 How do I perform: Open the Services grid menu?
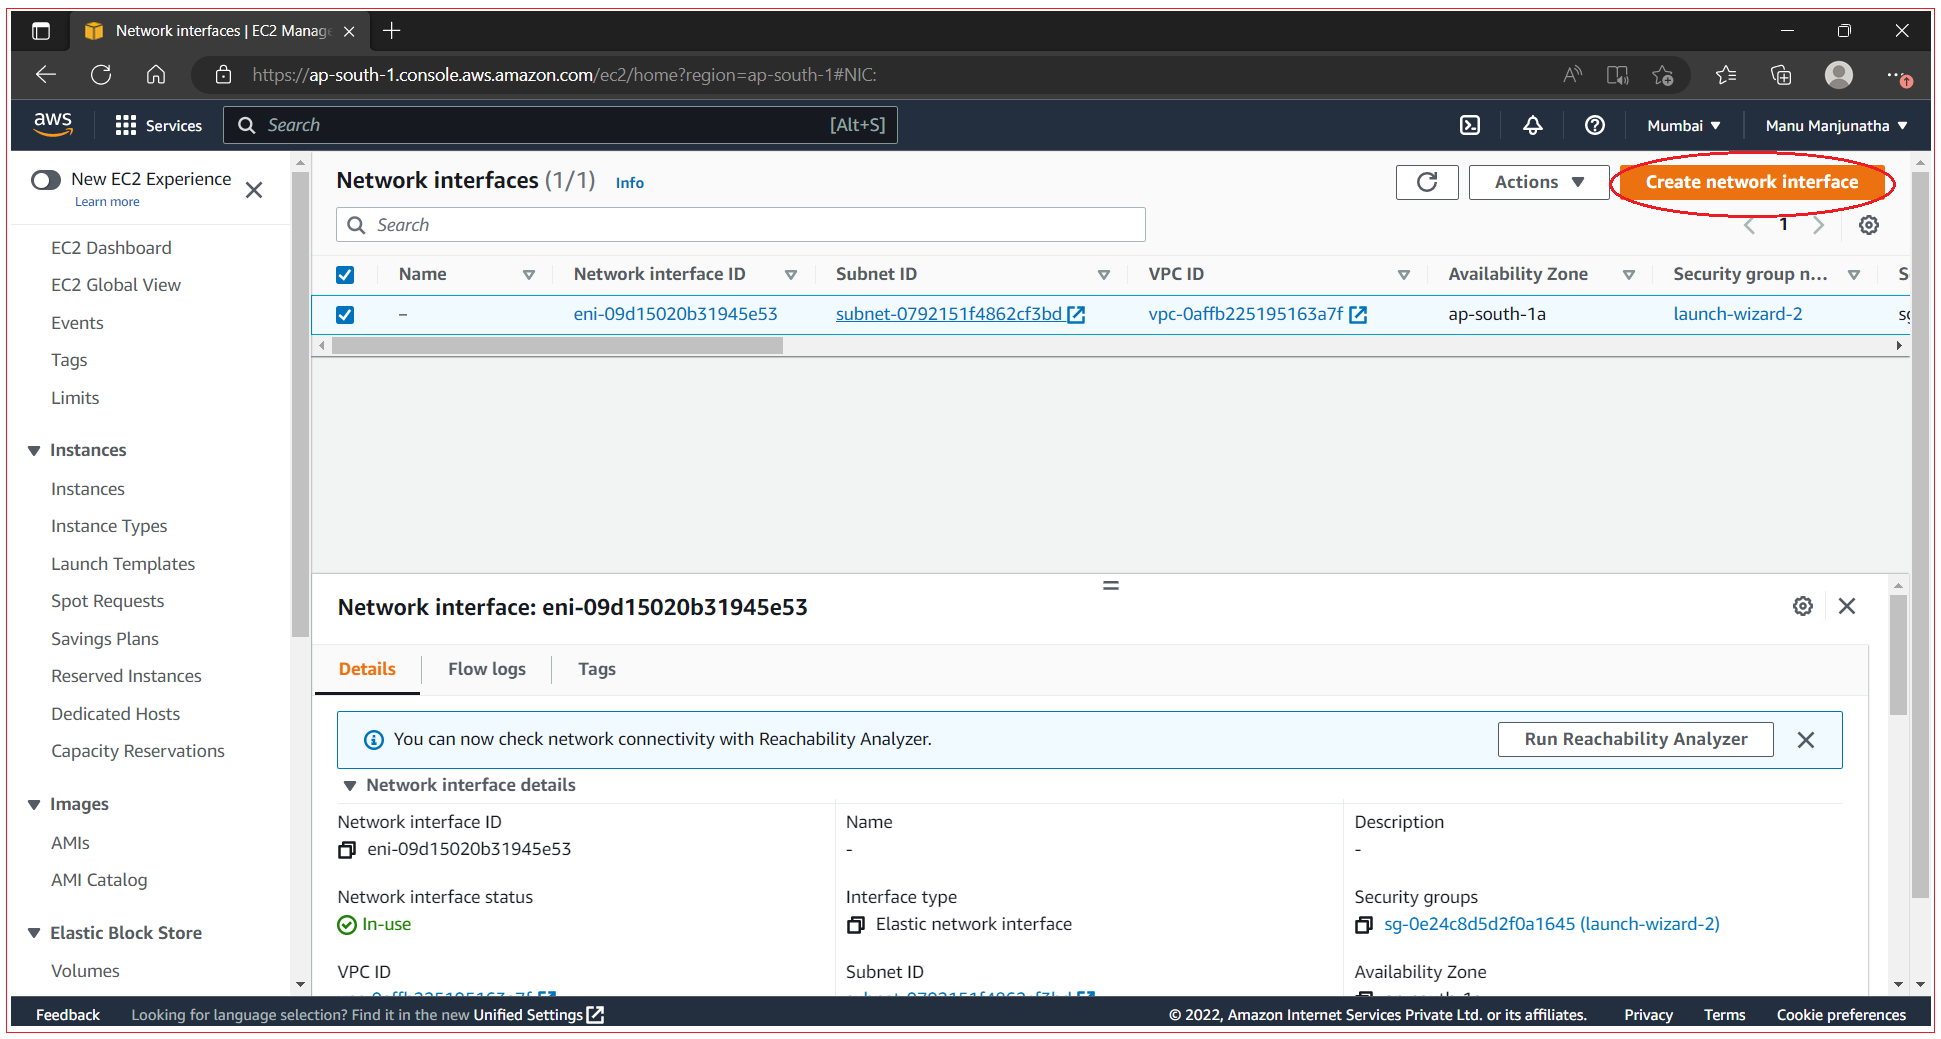coord(159,125)
